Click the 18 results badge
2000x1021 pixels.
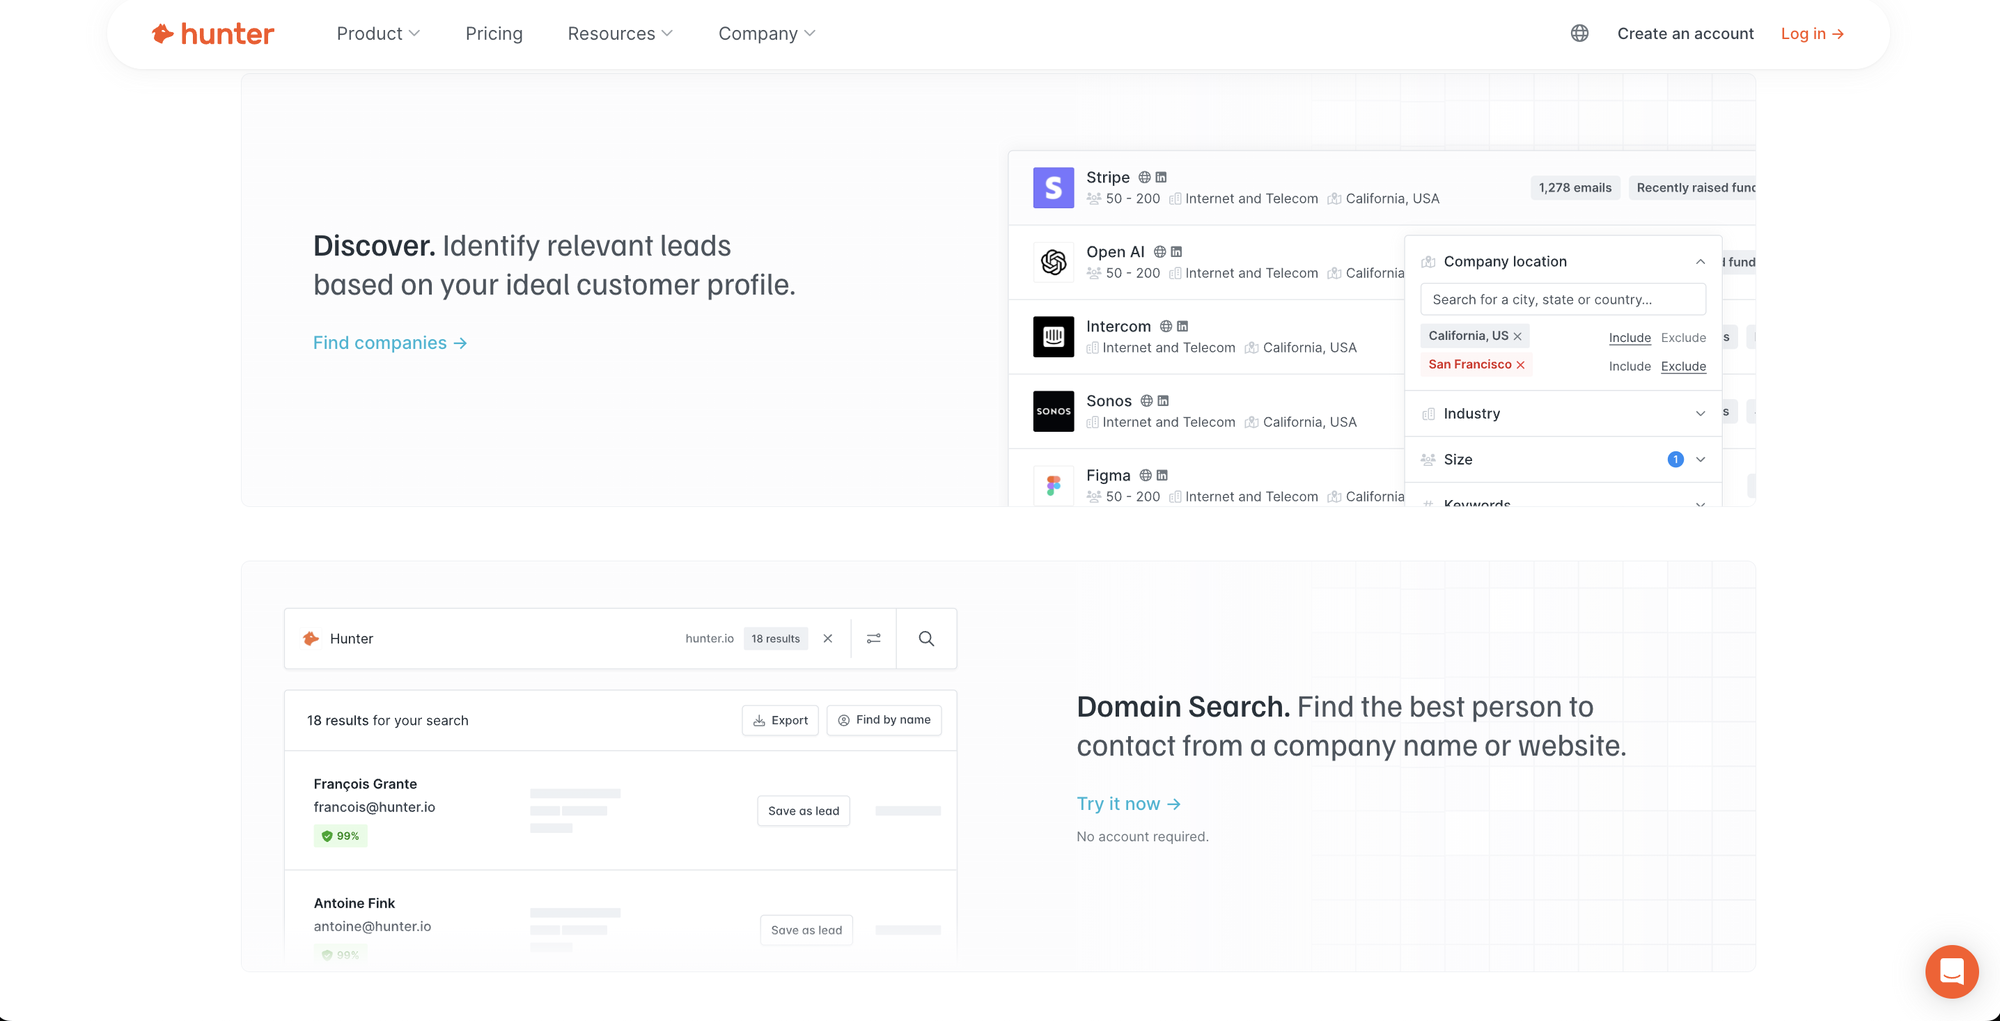click(776, 639)
